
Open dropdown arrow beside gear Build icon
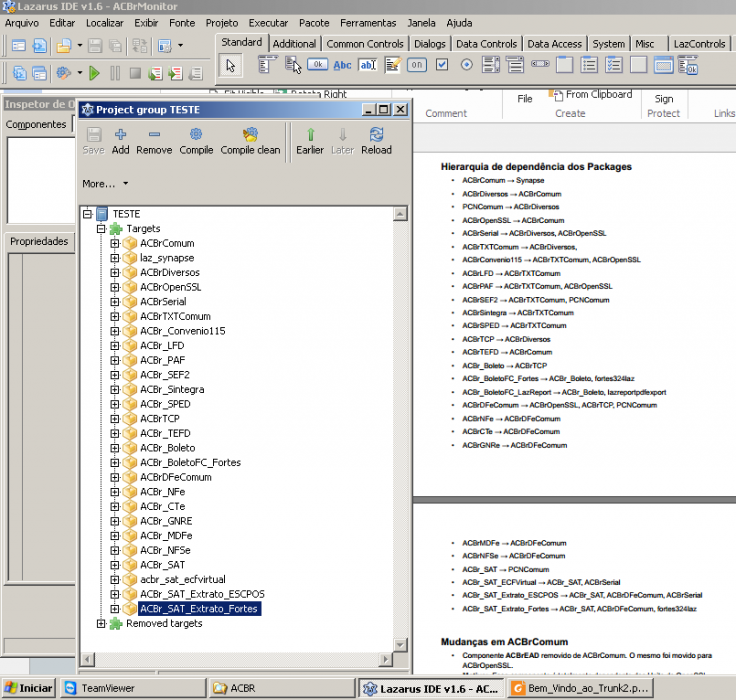coord(79,73)
